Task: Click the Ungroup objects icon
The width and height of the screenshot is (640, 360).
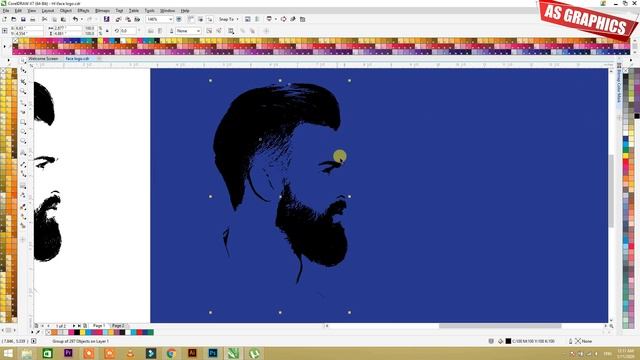Action: 209,31
